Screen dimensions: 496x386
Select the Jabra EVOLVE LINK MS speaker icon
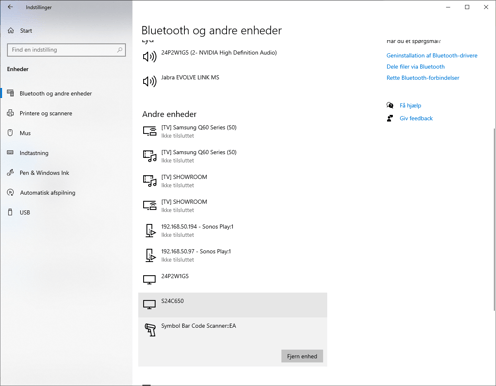(150, 81)
